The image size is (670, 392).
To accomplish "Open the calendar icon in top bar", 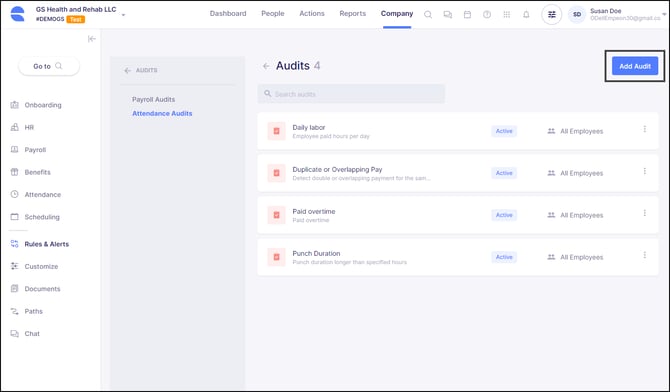I will coord(467,15).
